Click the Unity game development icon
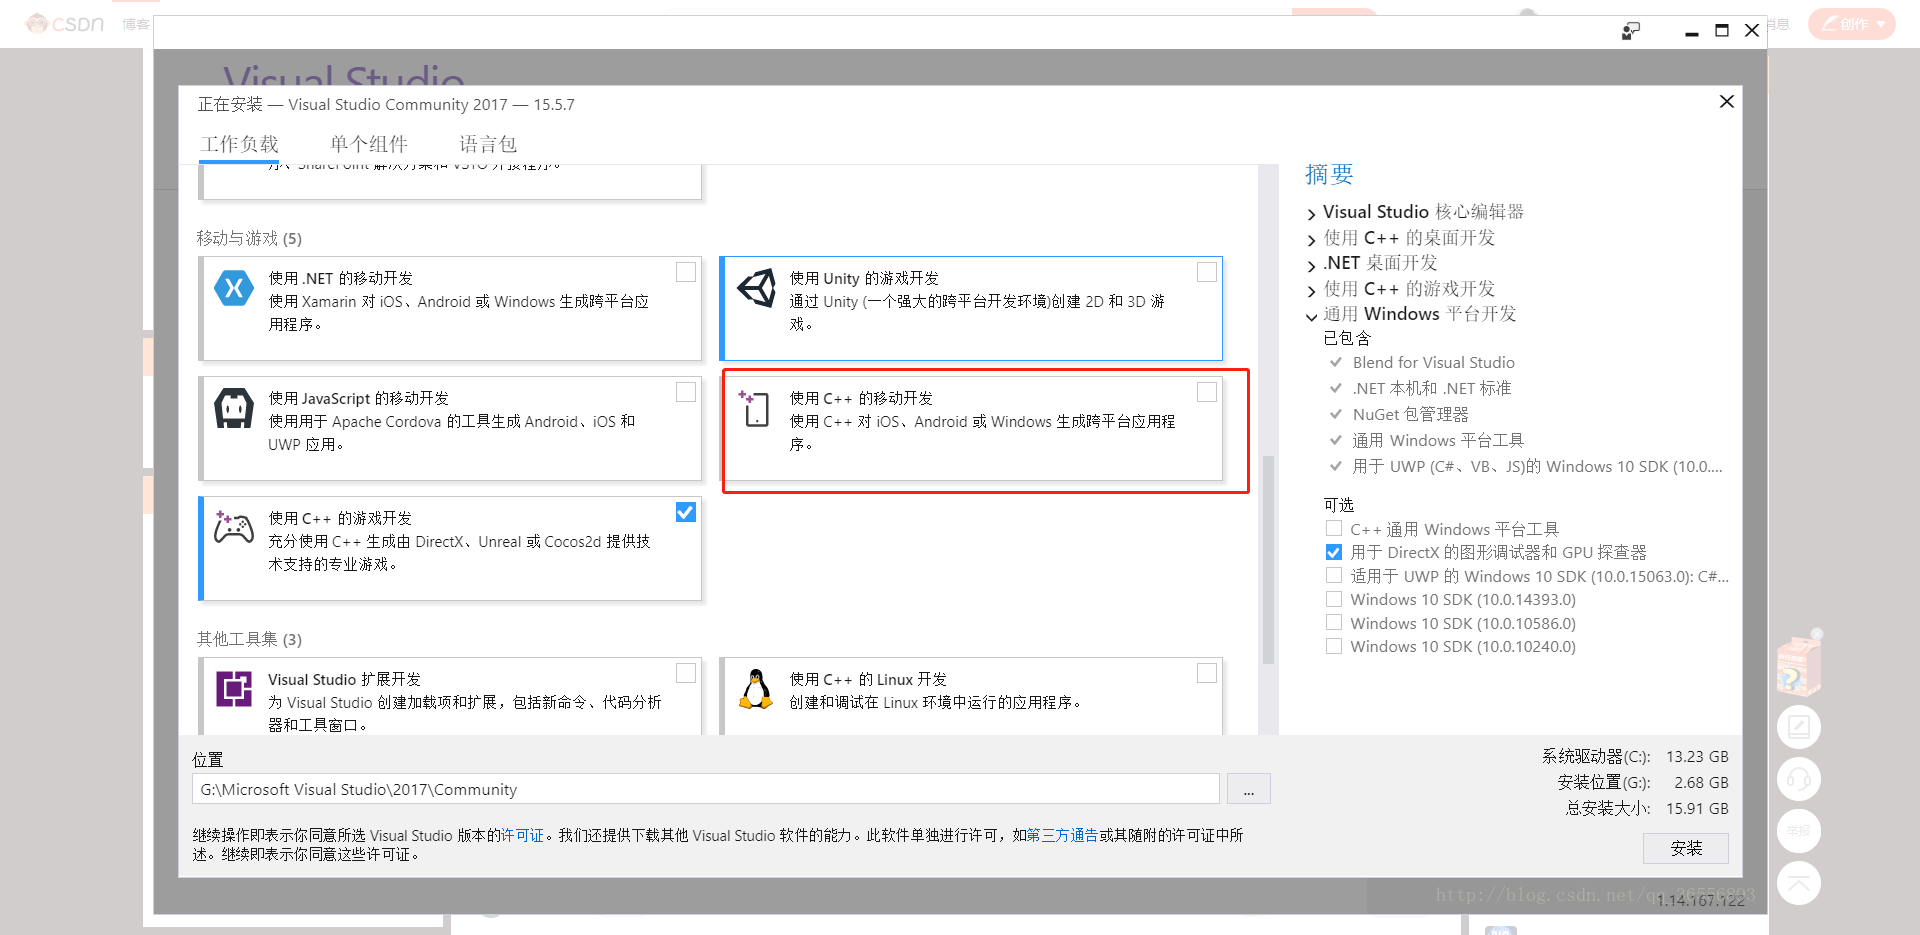Image resolution: width=1920 pixels, height=935 pixels. (757, 288)
